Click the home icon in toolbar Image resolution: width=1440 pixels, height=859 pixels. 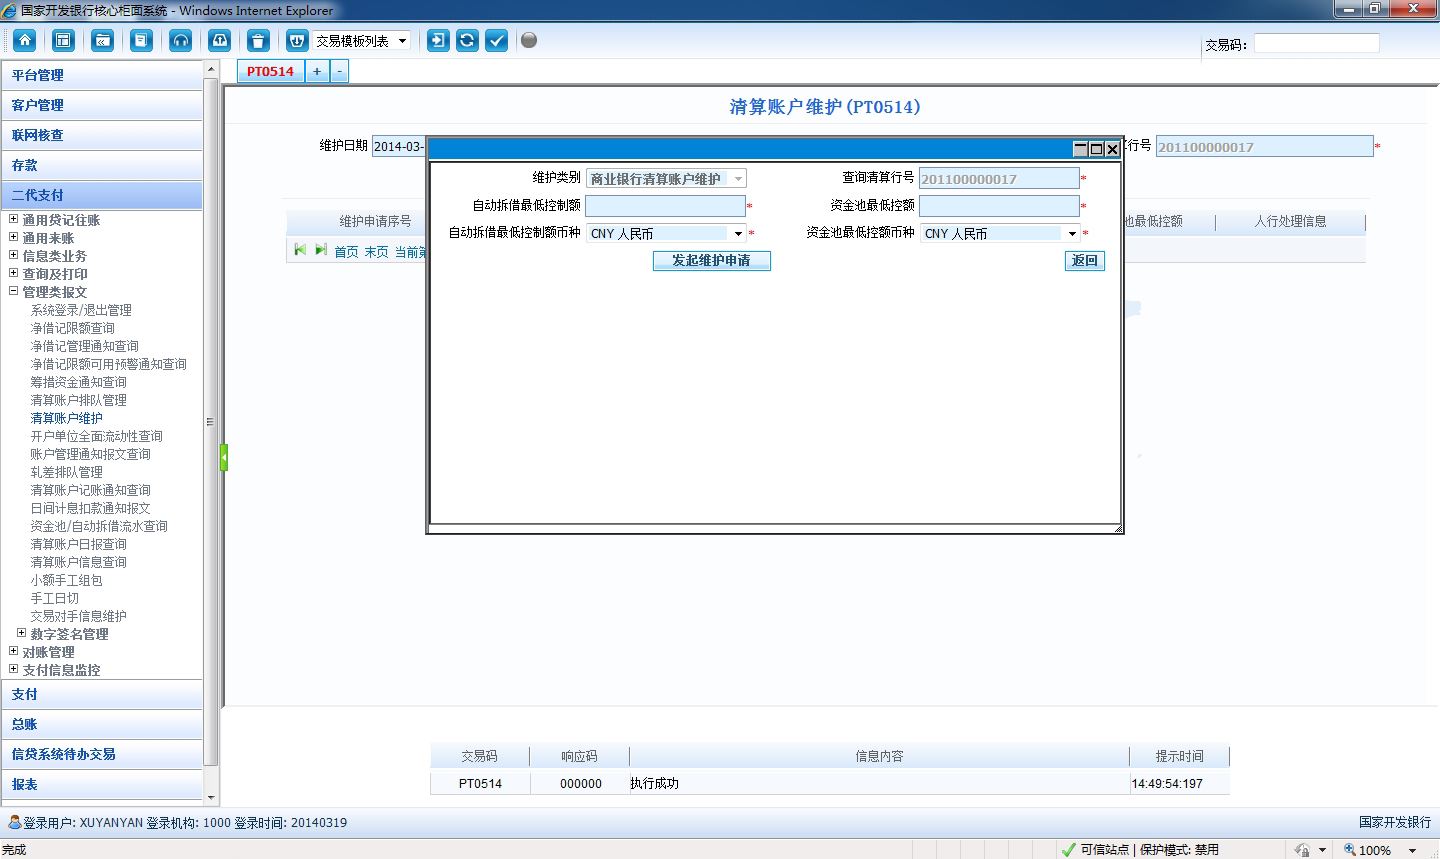click(25, 40)
